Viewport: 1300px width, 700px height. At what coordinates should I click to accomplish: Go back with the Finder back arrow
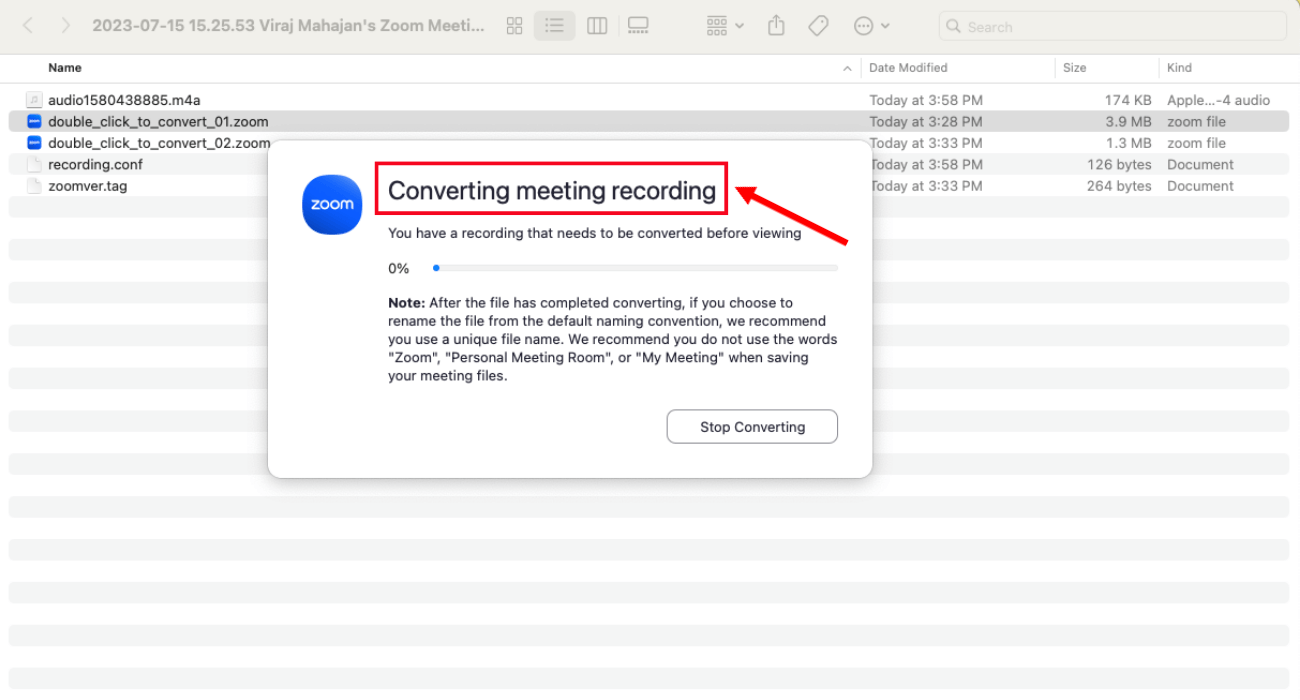click(27, 26)
